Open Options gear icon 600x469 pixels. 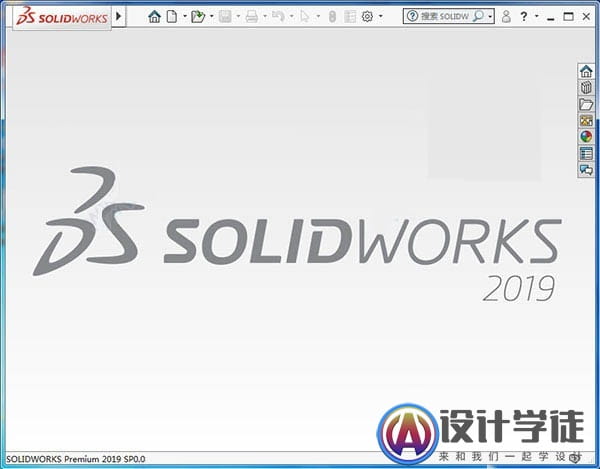367,16
